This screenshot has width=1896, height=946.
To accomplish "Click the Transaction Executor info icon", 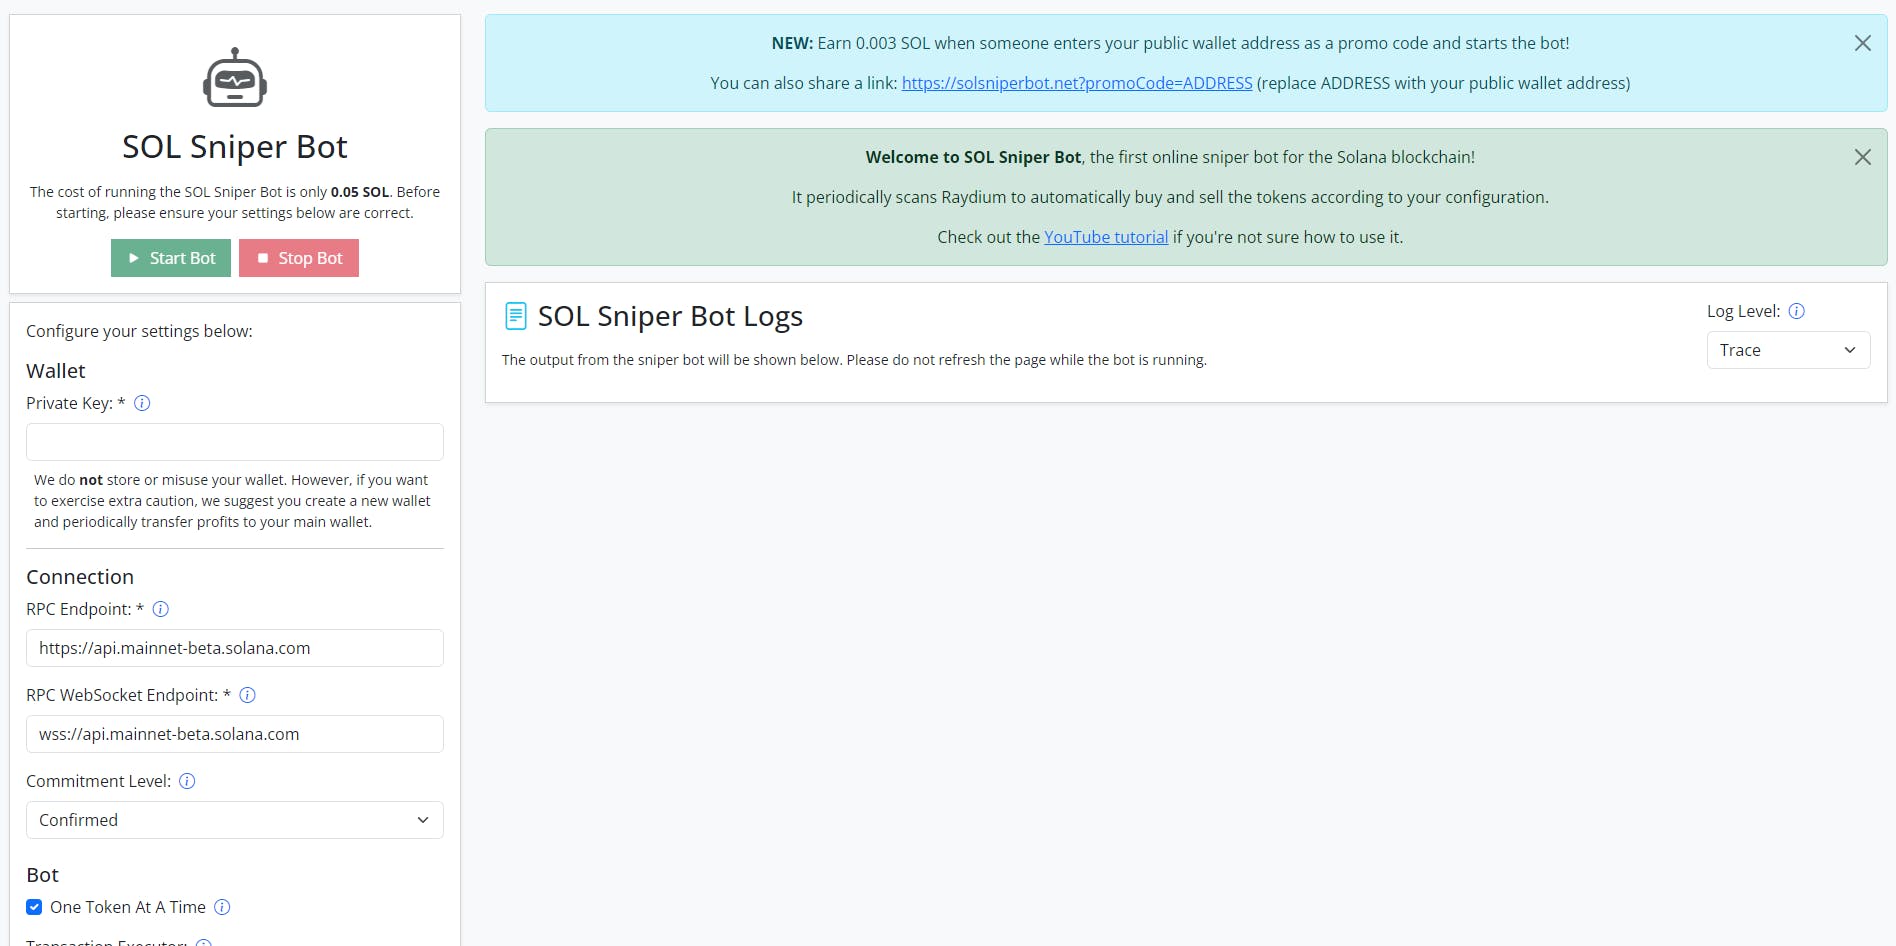I will tap(203, 941).
